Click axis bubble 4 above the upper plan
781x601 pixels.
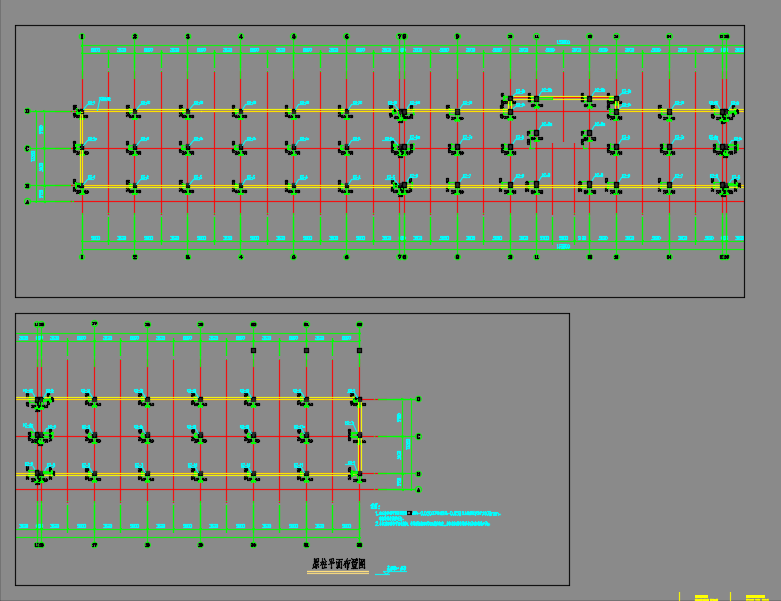pos(240,36)
